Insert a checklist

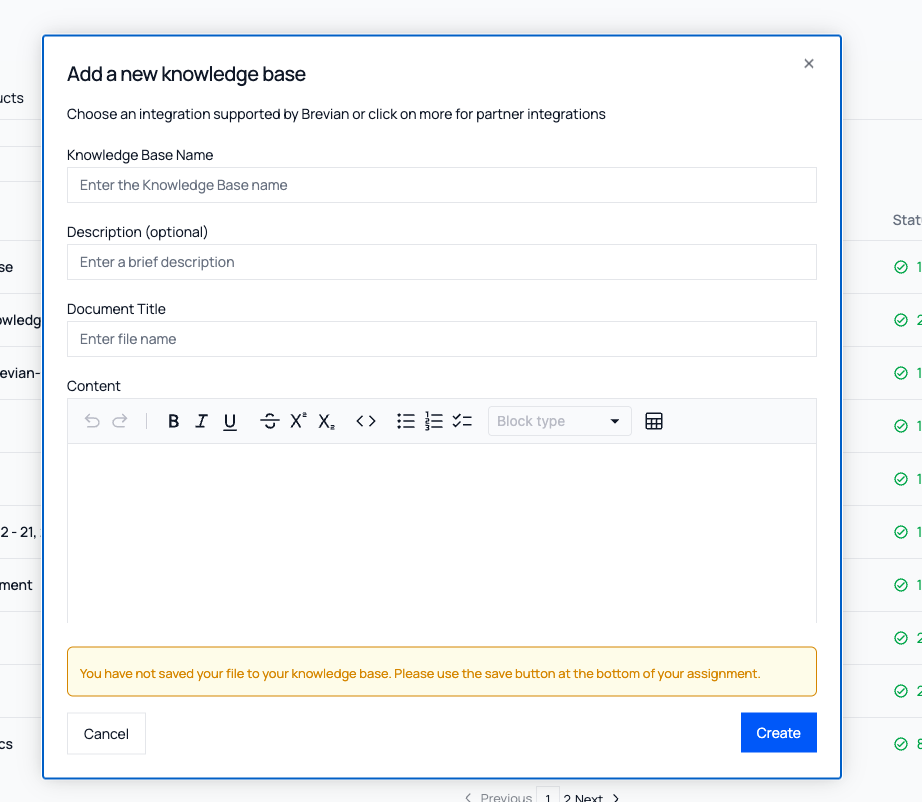pyautogui.click(x=462, y=421)
